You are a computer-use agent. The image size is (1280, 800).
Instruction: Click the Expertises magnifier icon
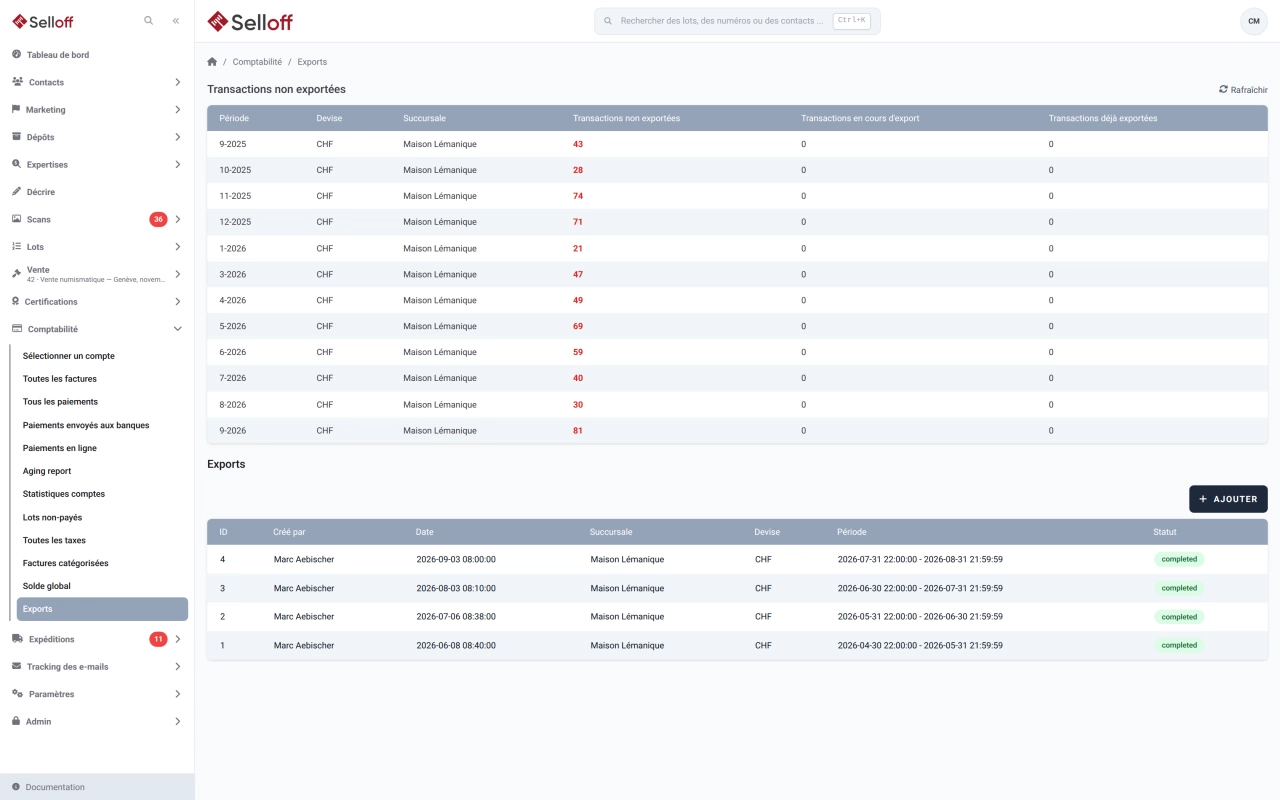[x=17, y=164]
